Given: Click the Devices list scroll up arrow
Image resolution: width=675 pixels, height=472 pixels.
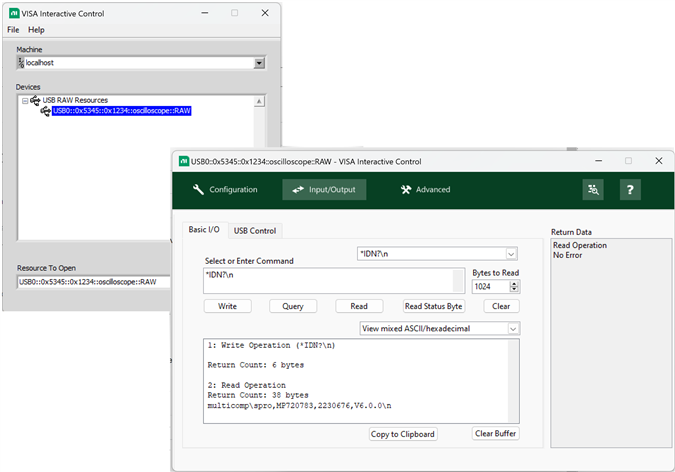Looking at the screenshot, I should point(259,102).
